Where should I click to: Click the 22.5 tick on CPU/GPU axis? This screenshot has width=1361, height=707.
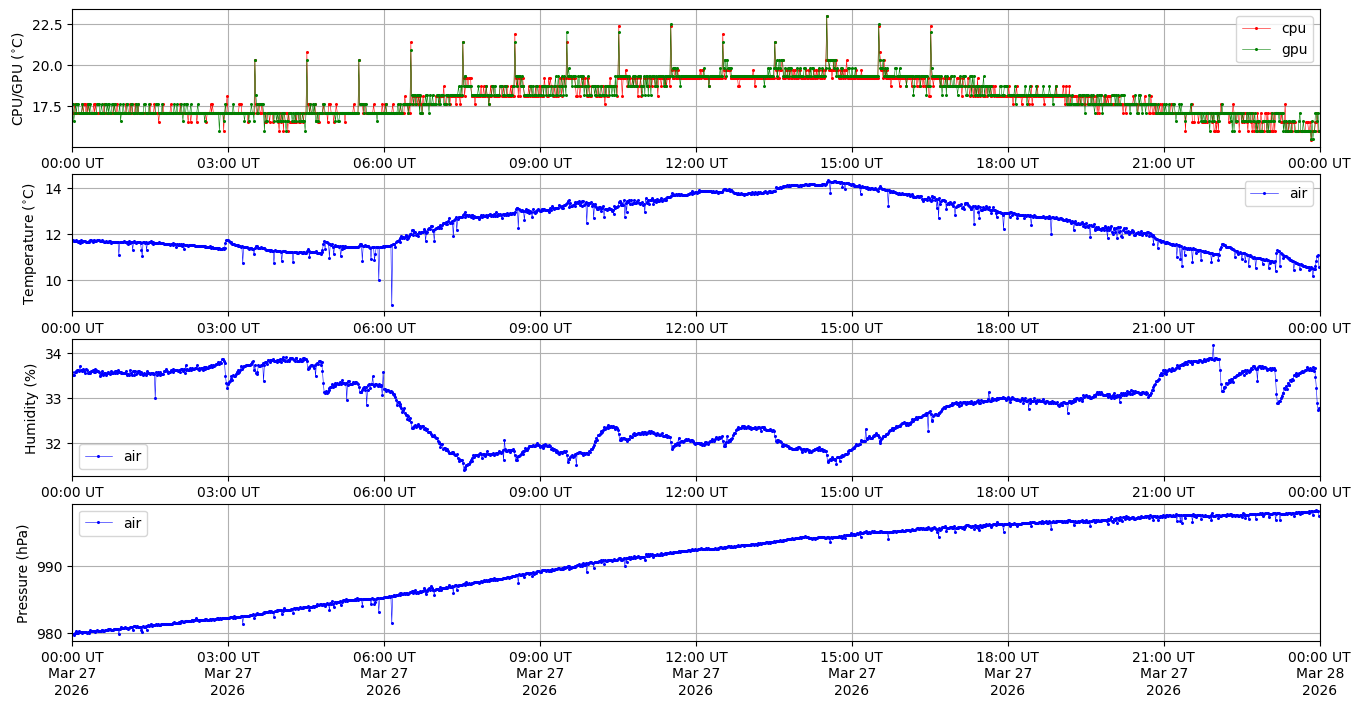point(46,24)
